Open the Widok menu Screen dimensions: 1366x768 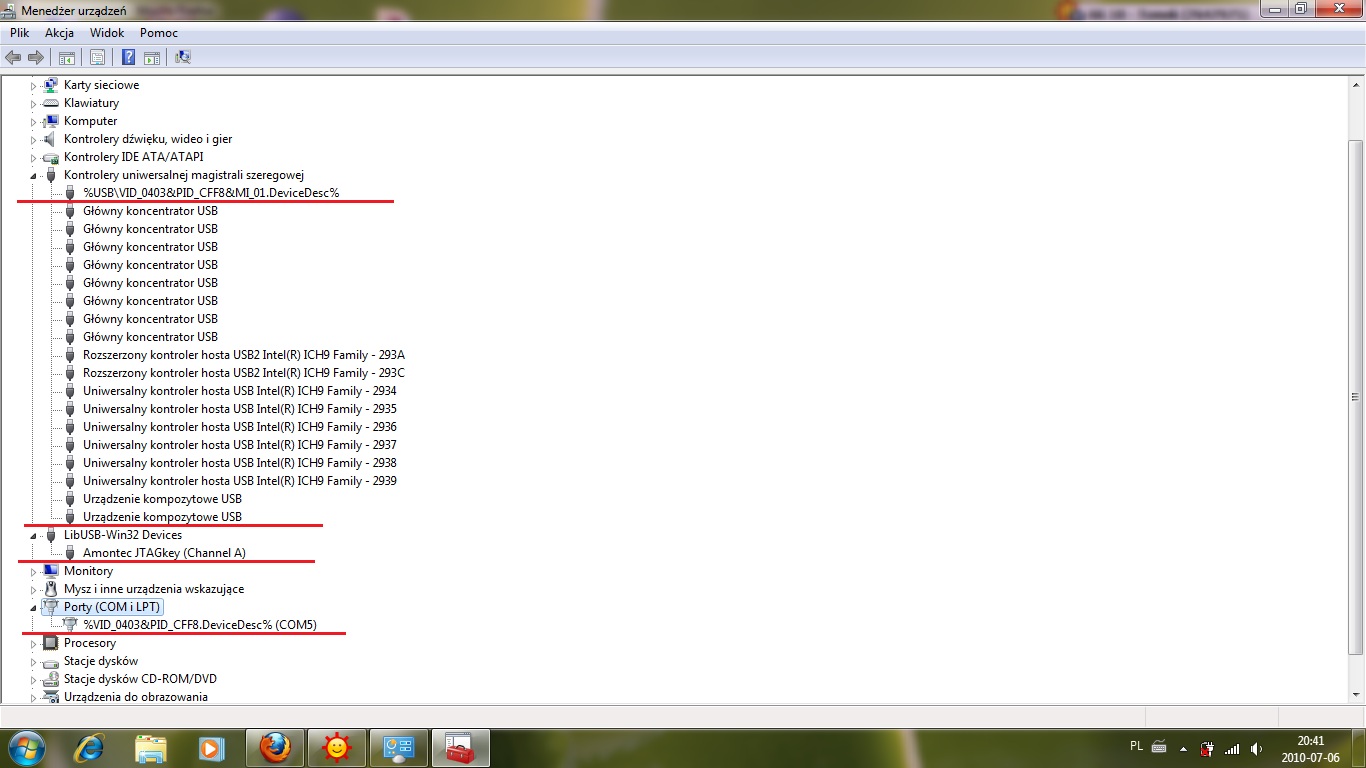tap(107, 32)
